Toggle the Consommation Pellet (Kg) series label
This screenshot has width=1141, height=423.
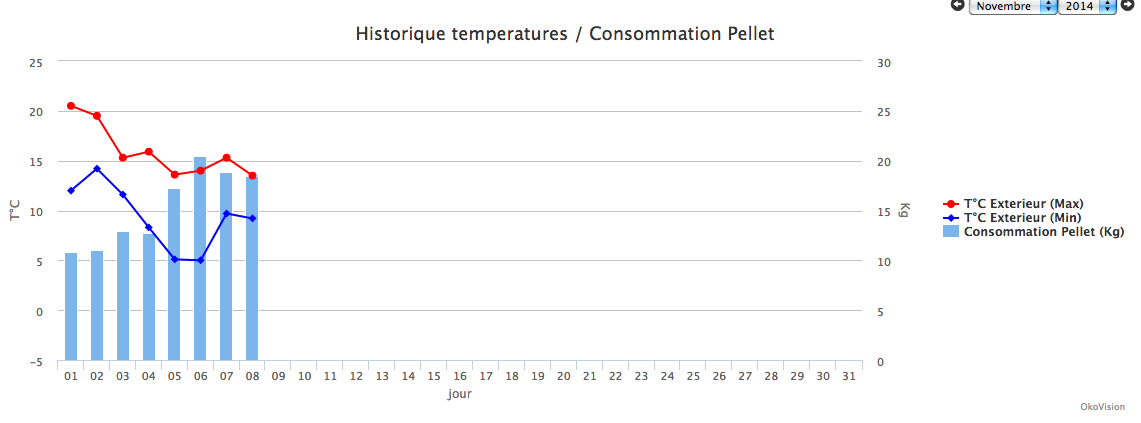point(1043,231)
